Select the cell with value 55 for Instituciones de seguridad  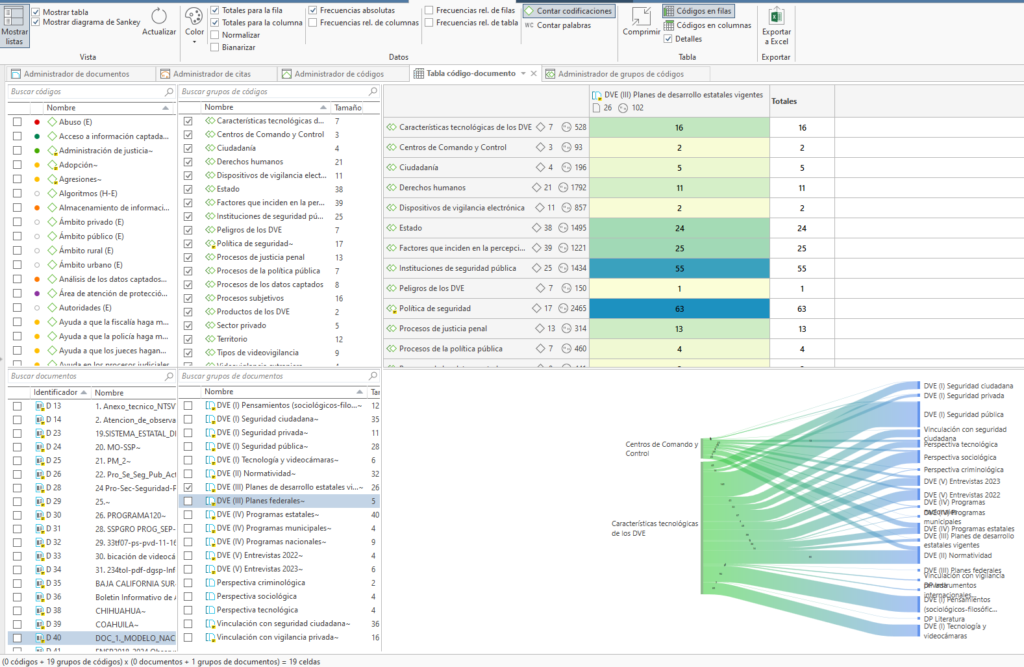679,268
